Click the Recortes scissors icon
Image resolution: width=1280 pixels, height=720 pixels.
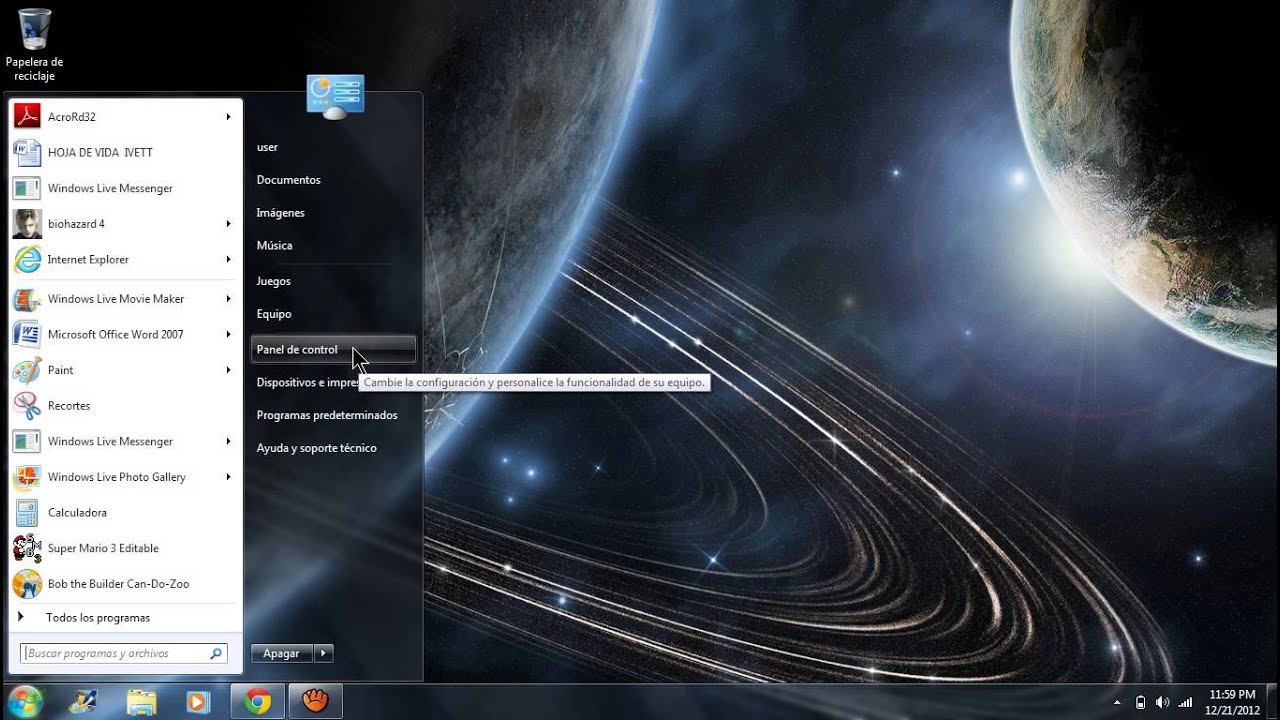coord(27,406)
